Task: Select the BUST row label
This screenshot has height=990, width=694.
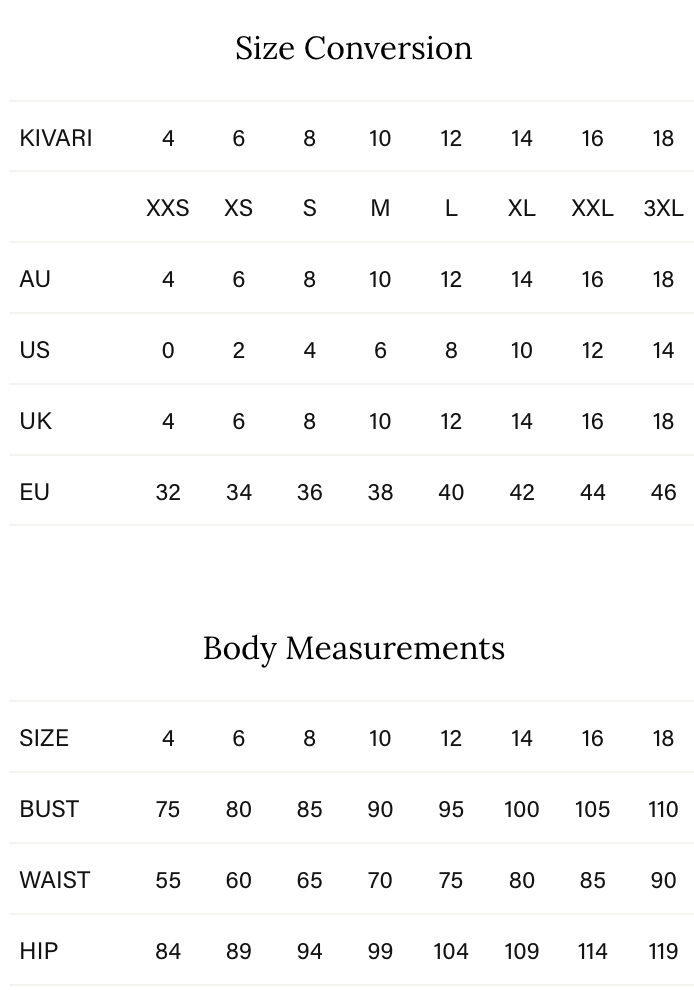Action: pos(49,809)
